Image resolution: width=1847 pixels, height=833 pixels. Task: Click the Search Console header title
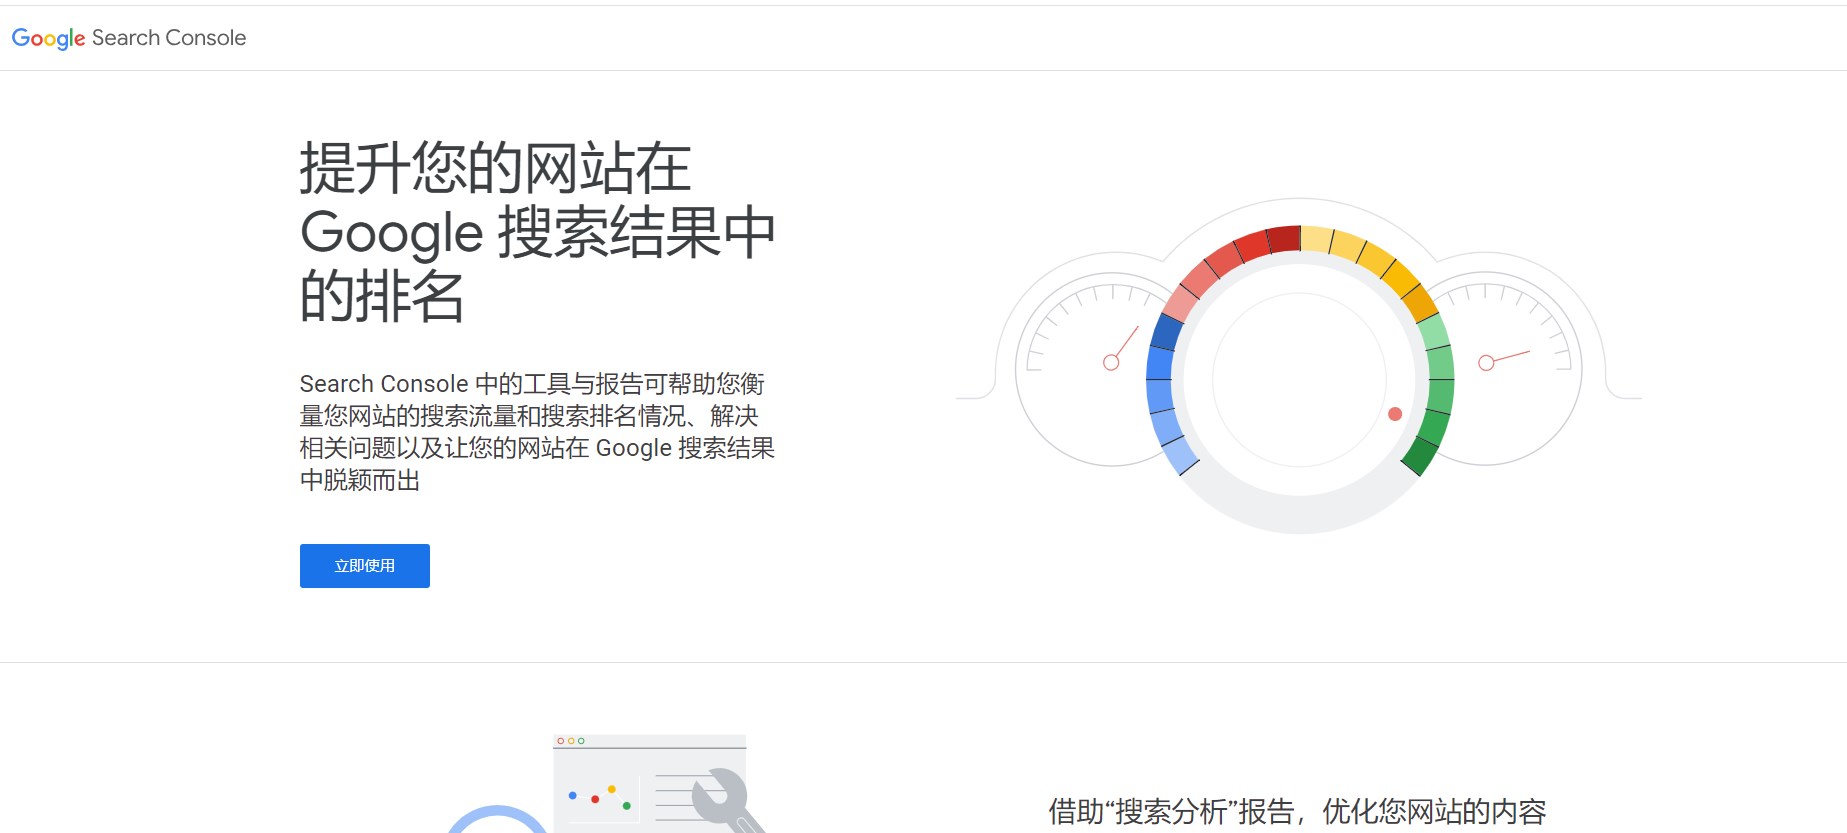point(168,38)
